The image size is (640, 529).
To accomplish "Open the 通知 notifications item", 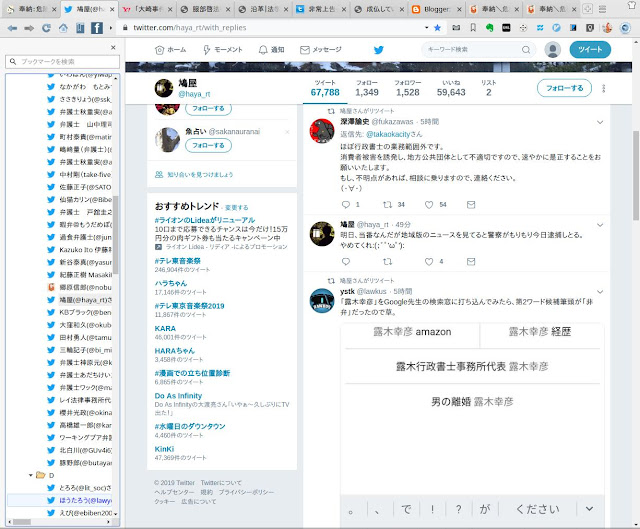I will tap(271, 50).
